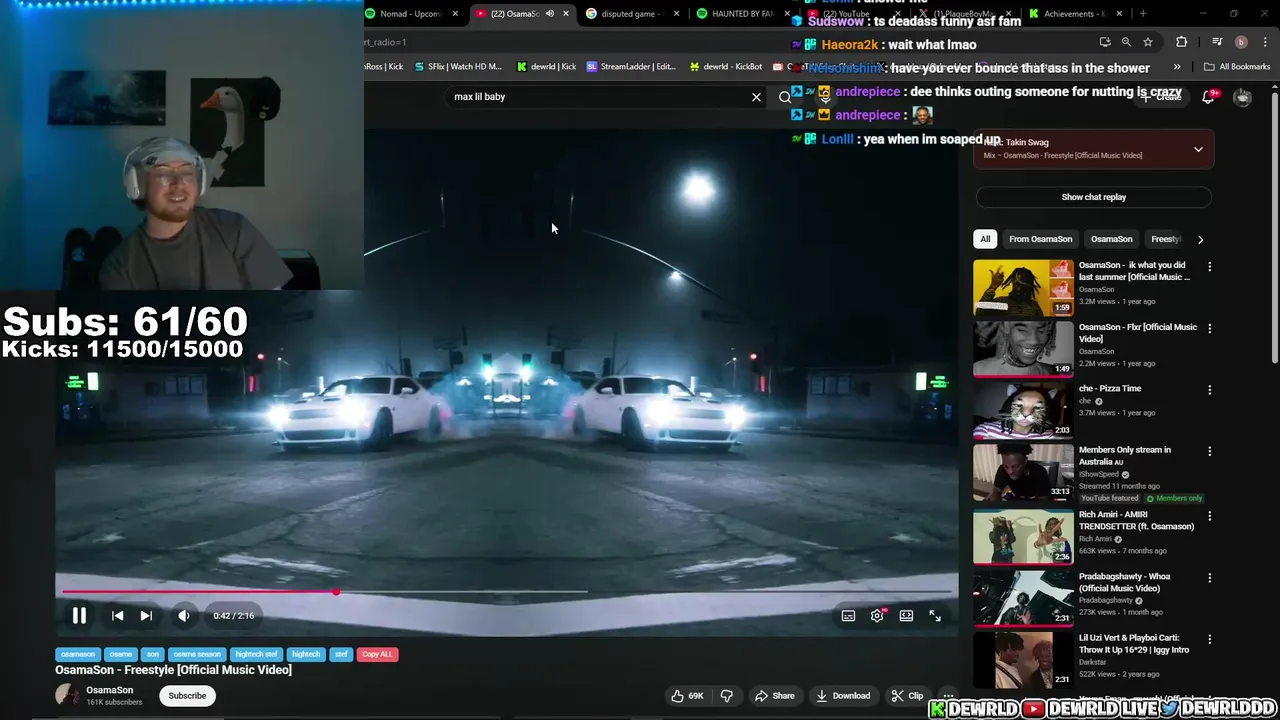Like the video (69K)
The height and width of the screenshot is (720, 1280).
point(688,696)
